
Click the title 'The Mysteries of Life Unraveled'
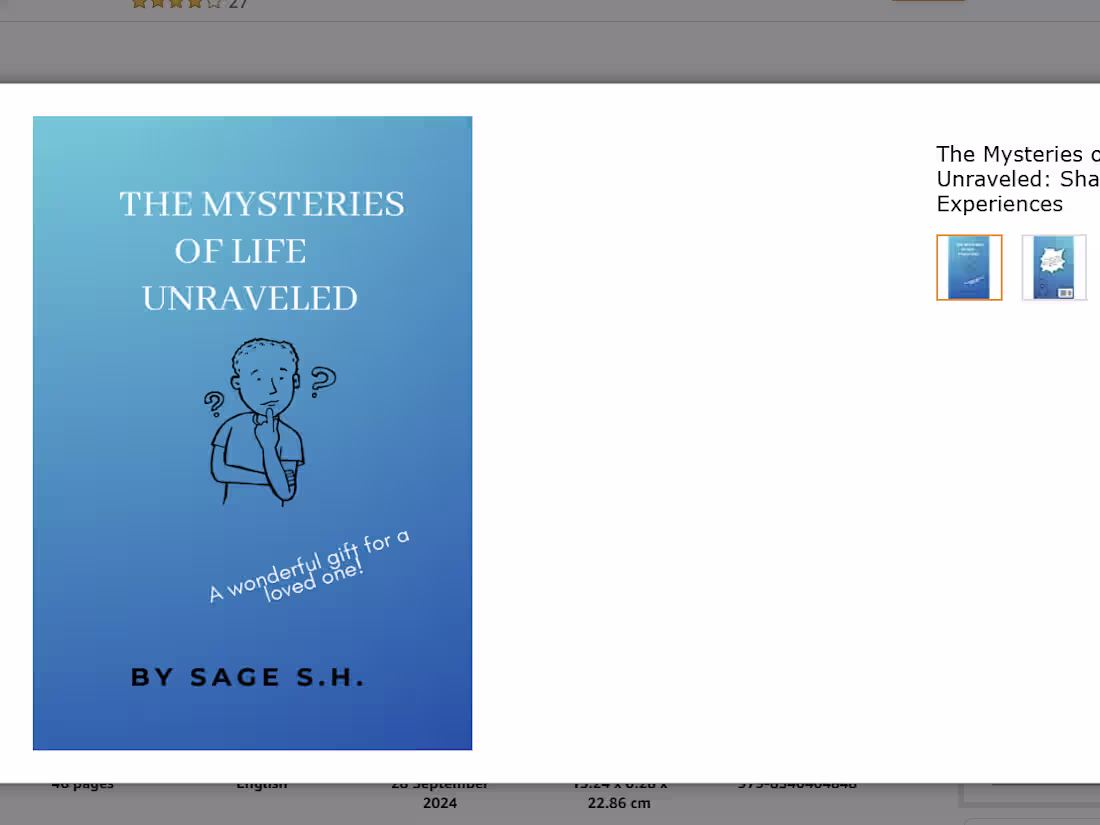click(1017, 179)
